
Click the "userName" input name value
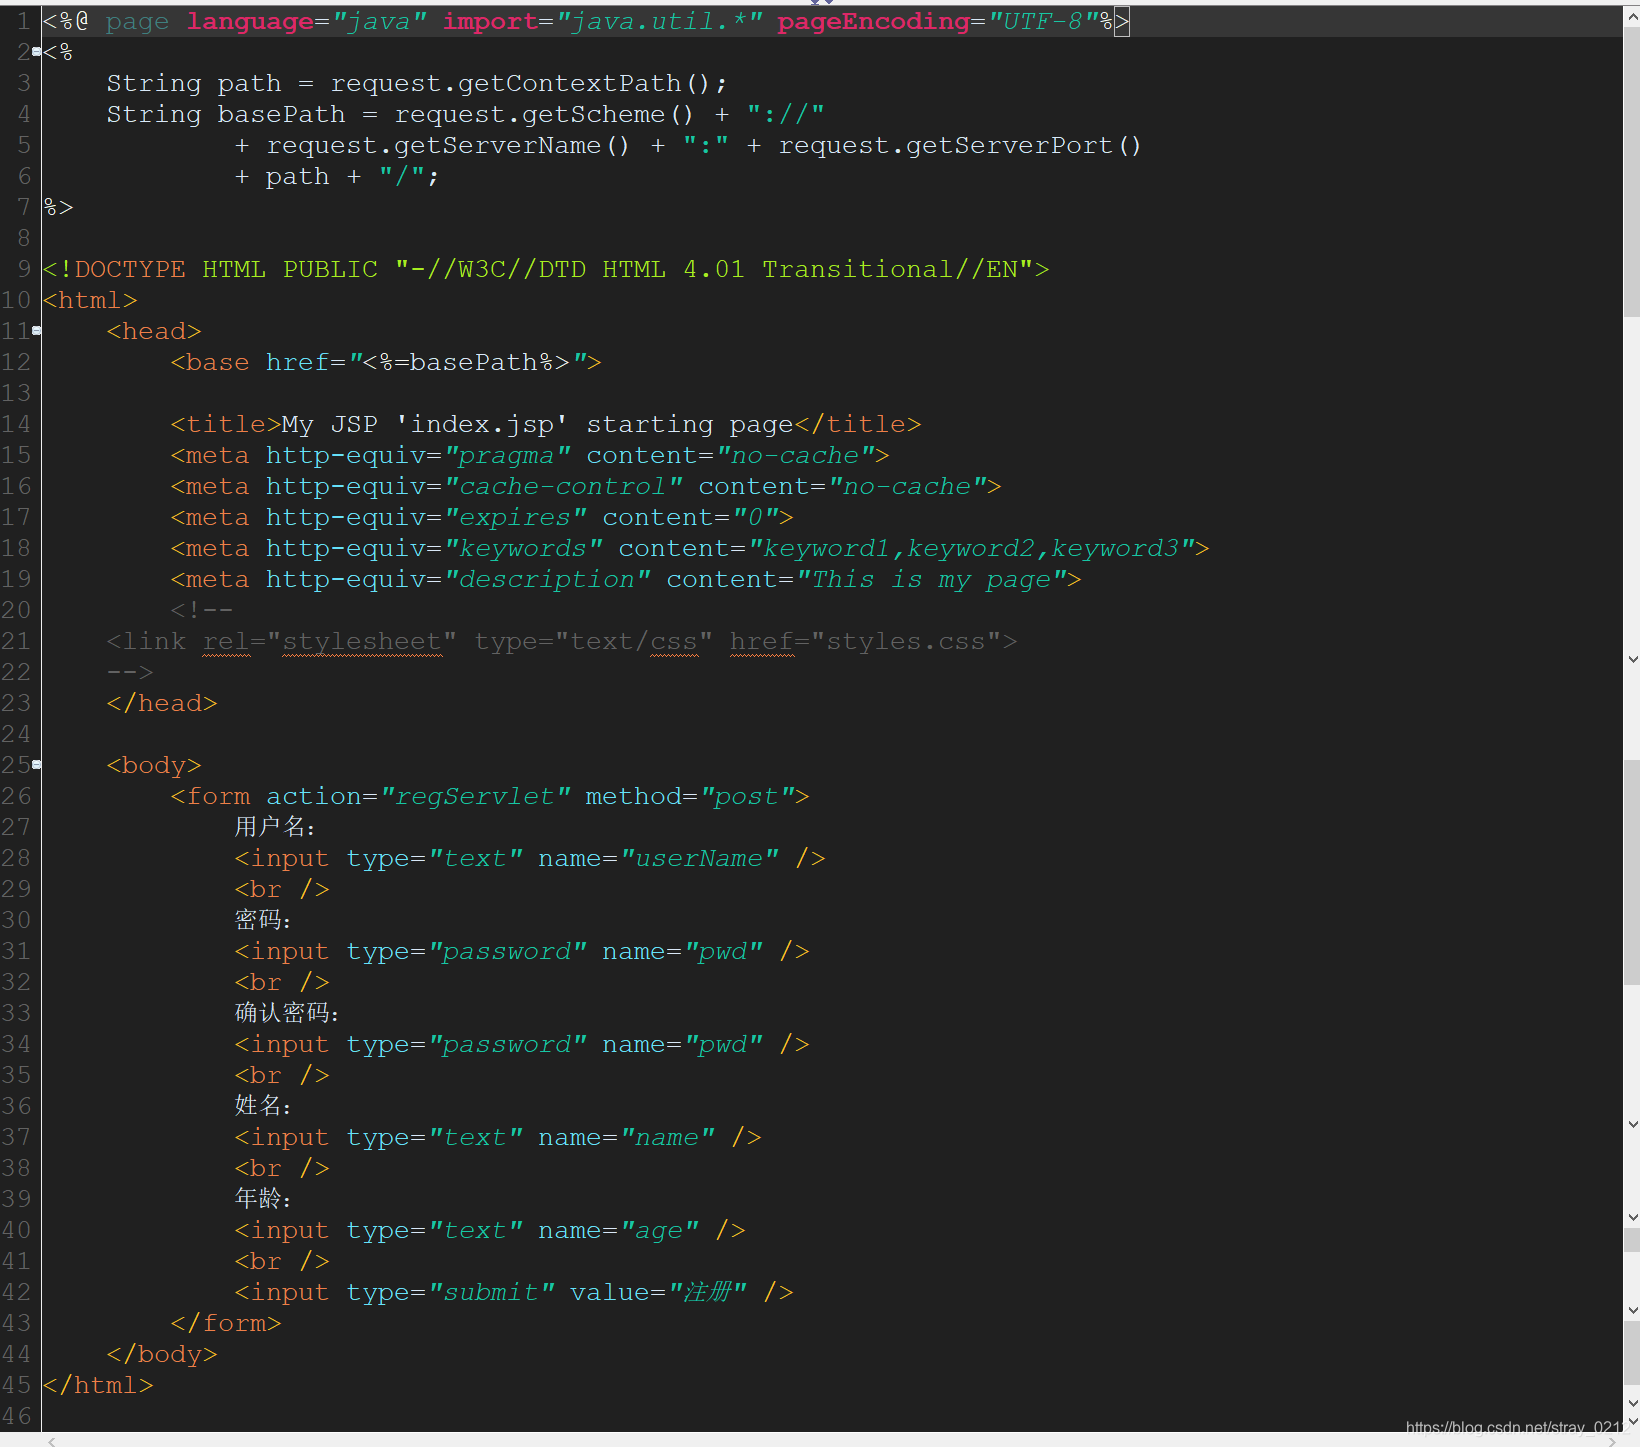pyautogui.click(x=699, y=859)
